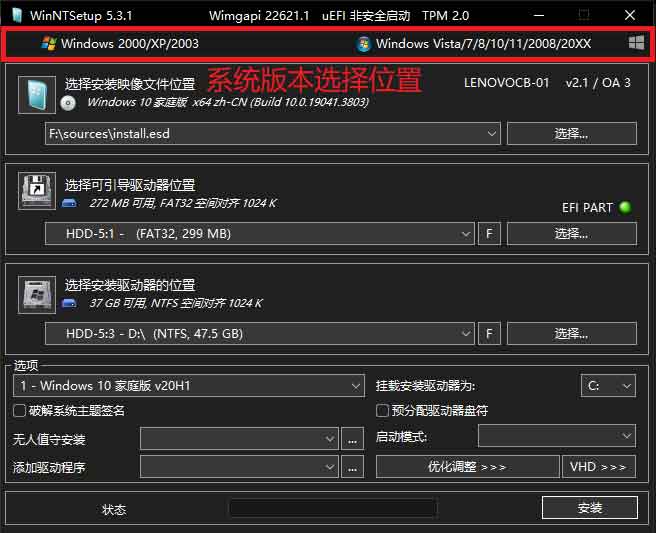Screen dimensions: 656x533
Task: Switch to Windows 2000/XP/2003 tab
Action: [120, 44]
